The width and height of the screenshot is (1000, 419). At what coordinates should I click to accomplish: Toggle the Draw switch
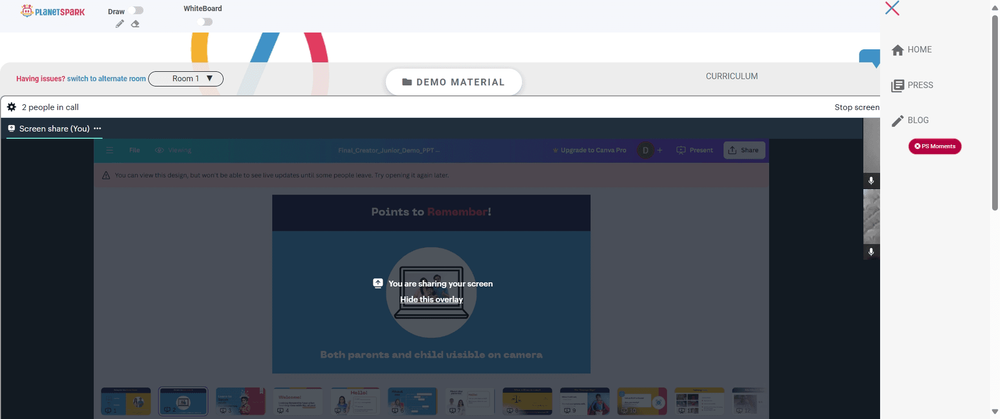(136, 10)
